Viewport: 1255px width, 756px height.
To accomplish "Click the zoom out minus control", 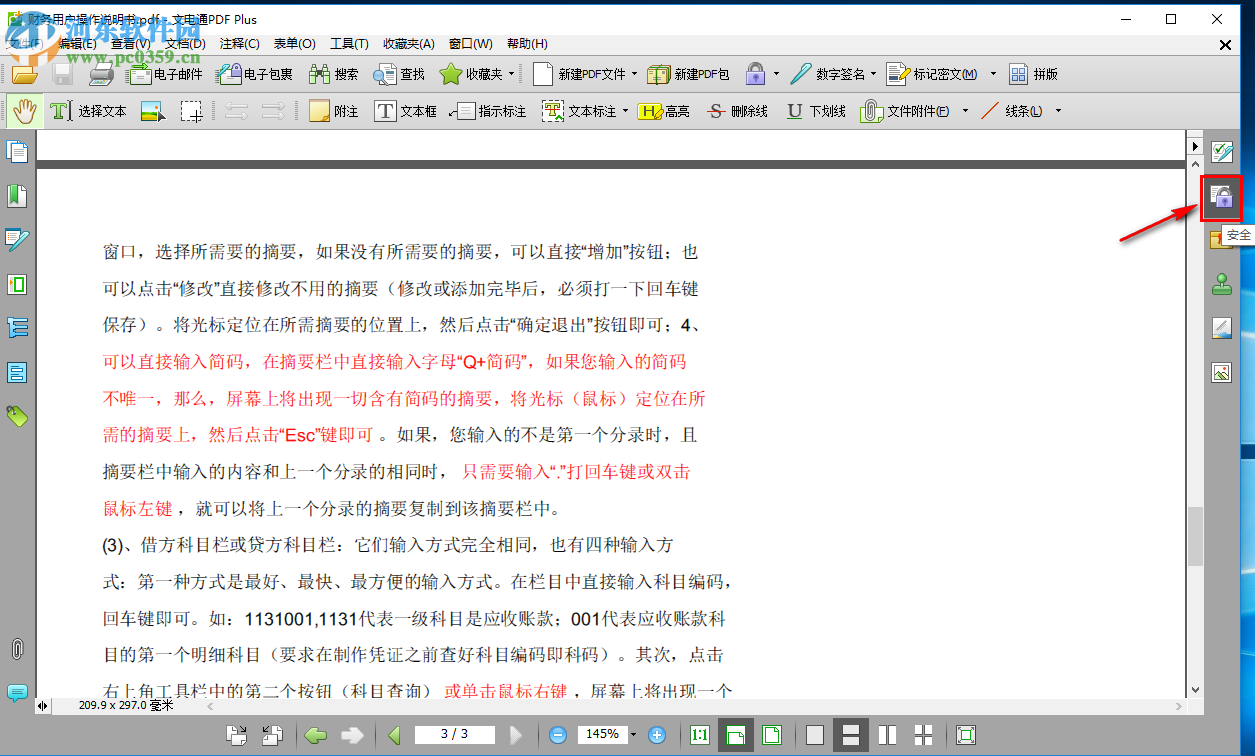I will pos(559,733).
